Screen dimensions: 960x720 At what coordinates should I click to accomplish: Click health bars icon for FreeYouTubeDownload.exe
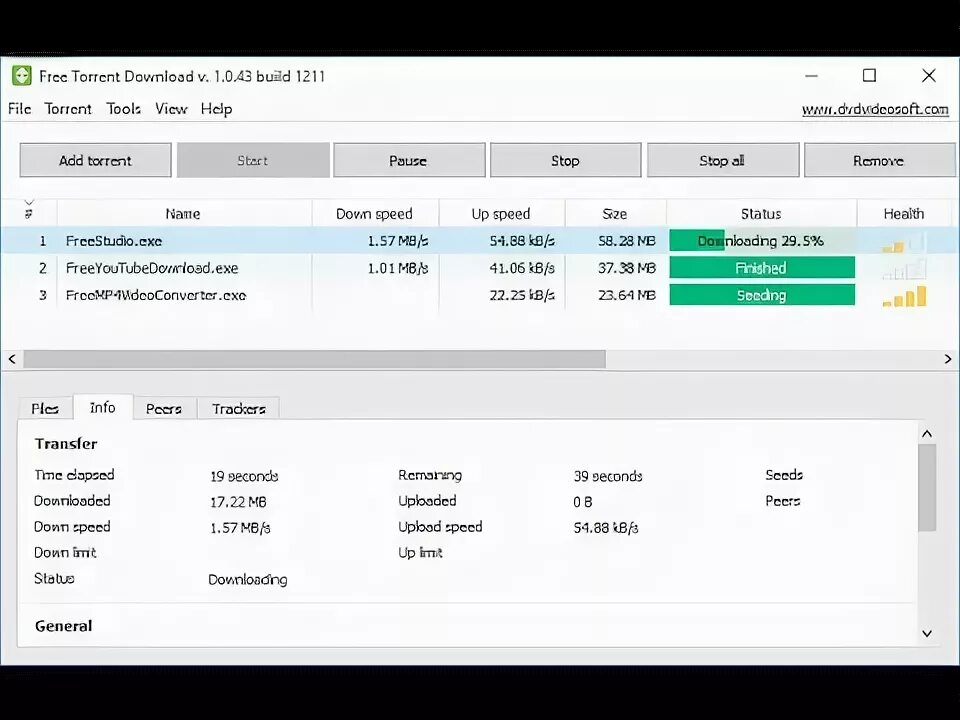coord(904,270)
